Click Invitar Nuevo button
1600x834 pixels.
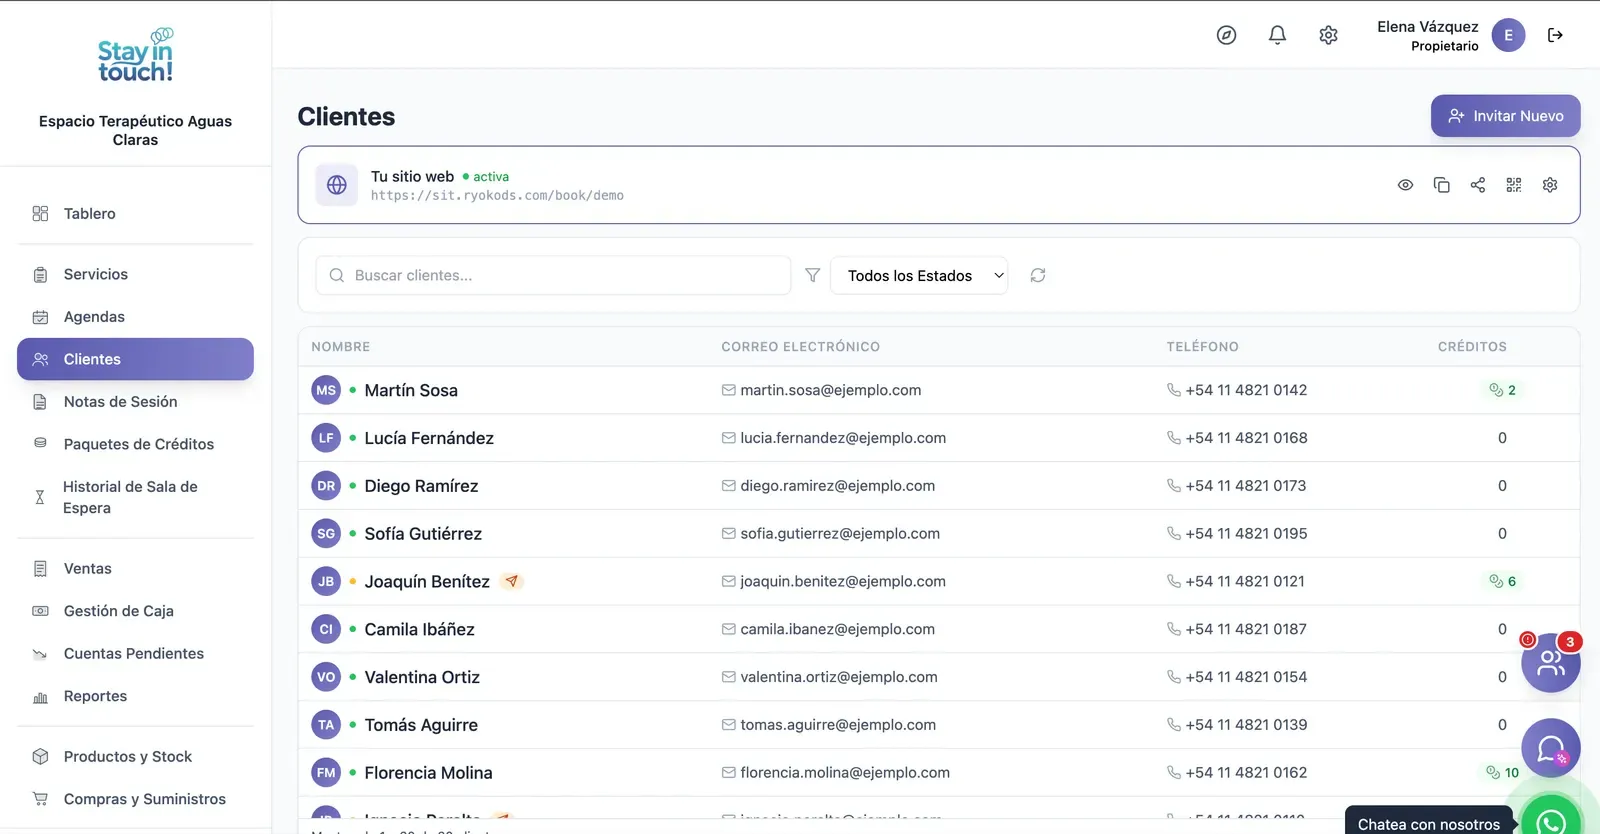coord(1505,116)
